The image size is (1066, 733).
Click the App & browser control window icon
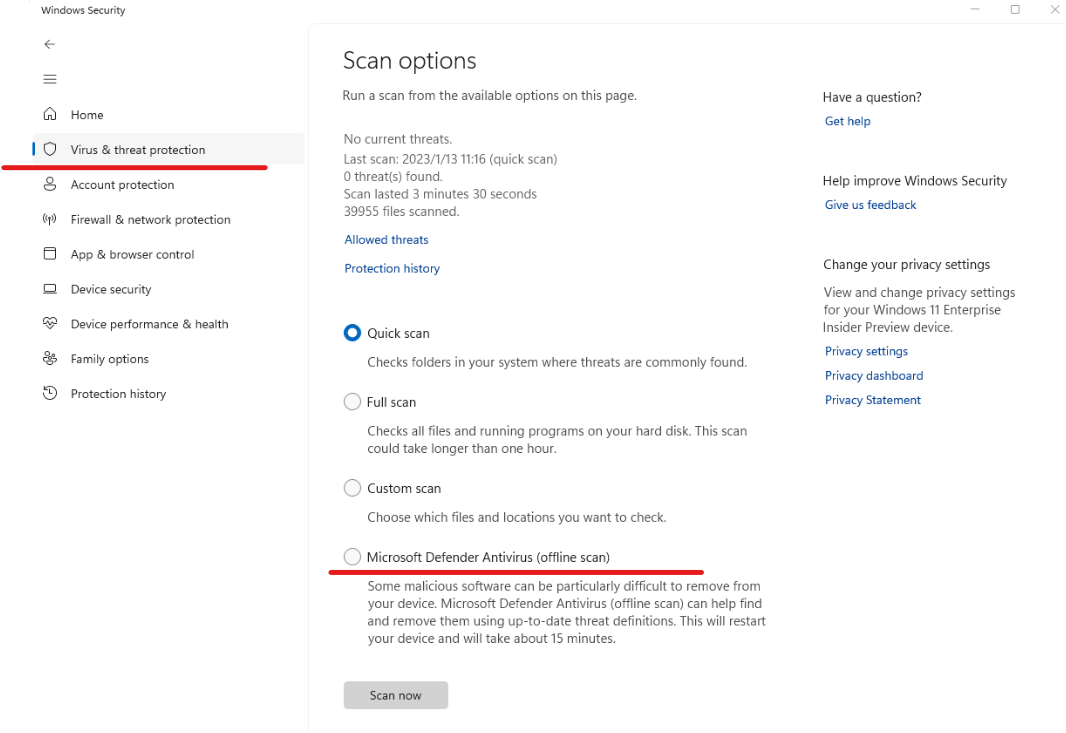[50, 254]
